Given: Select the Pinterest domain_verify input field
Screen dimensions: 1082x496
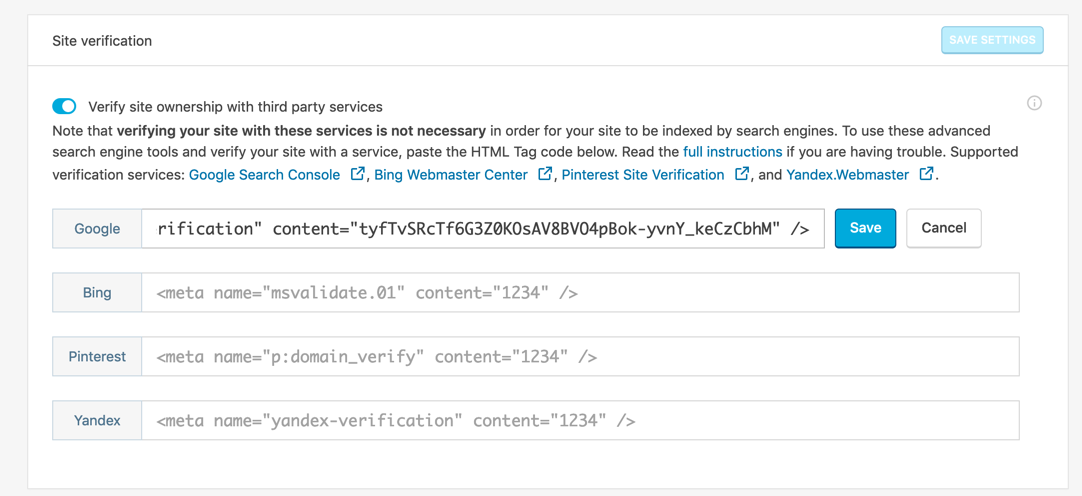Looking at the screenshot, I should (580, 357).
